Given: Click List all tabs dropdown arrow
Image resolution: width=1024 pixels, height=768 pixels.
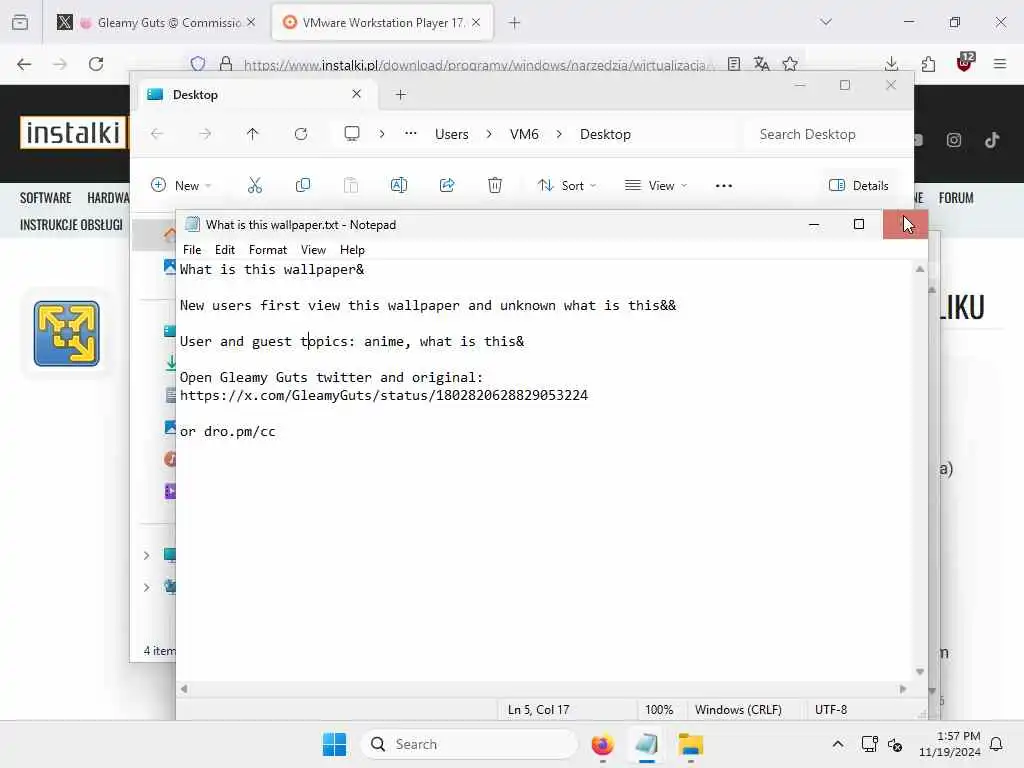Looking at the screenshot, I should coord(826,22).
